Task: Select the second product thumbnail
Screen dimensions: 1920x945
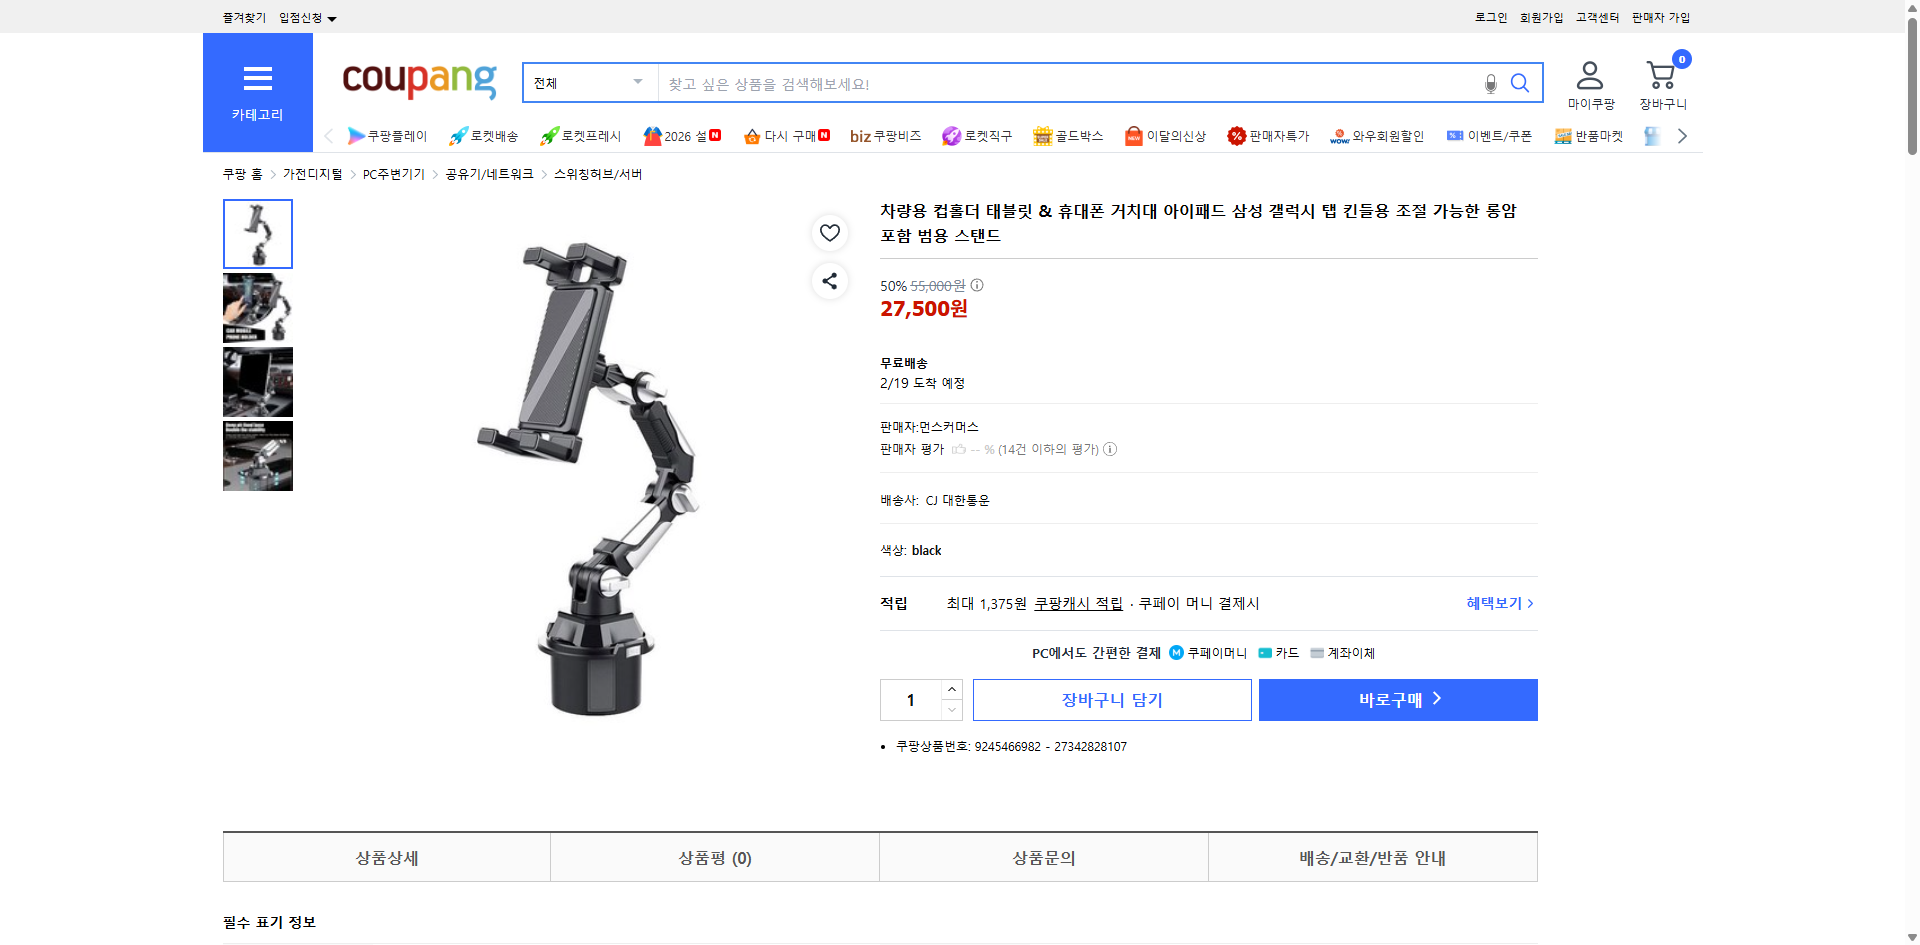Action: tap(257, 308)
